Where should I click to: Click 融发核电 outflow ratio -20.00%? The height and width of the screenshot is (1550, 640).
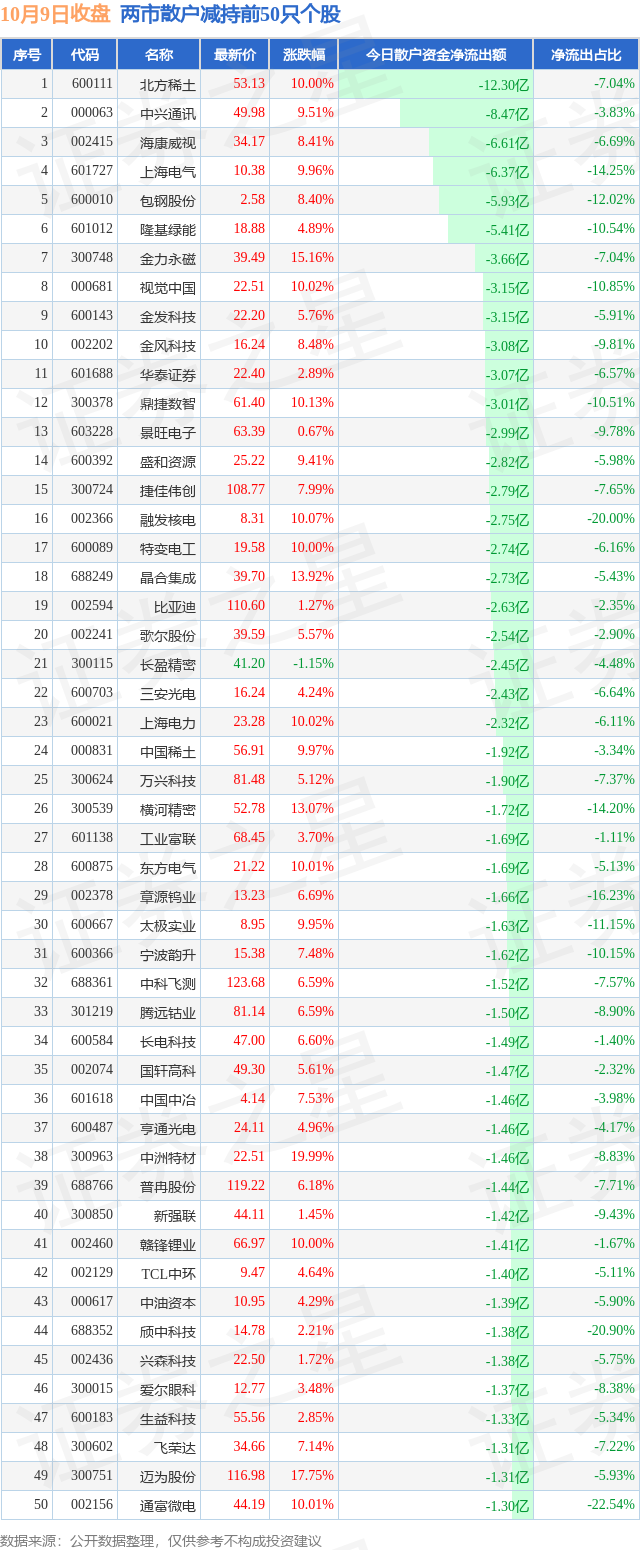point(611,519)
